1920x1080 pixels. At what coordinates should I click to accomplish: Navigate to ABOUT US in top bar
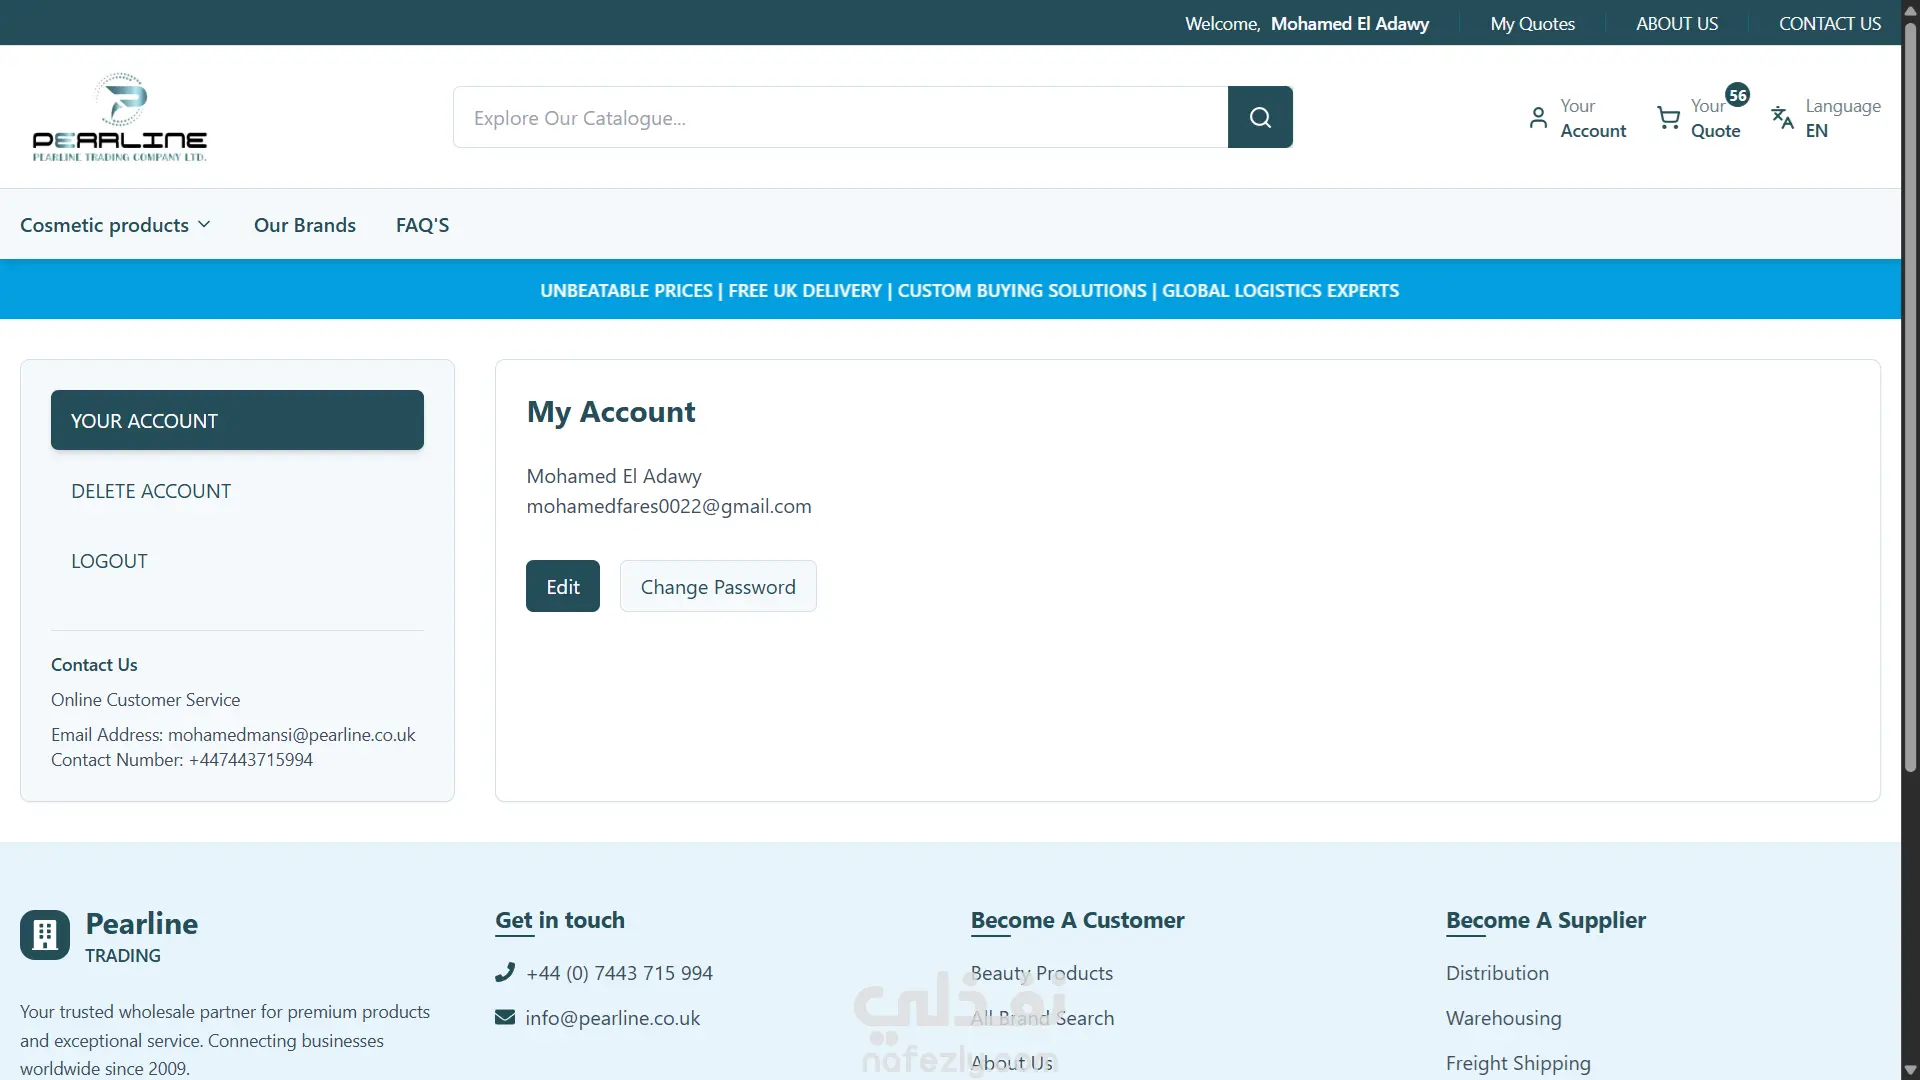click(1677, 23)
